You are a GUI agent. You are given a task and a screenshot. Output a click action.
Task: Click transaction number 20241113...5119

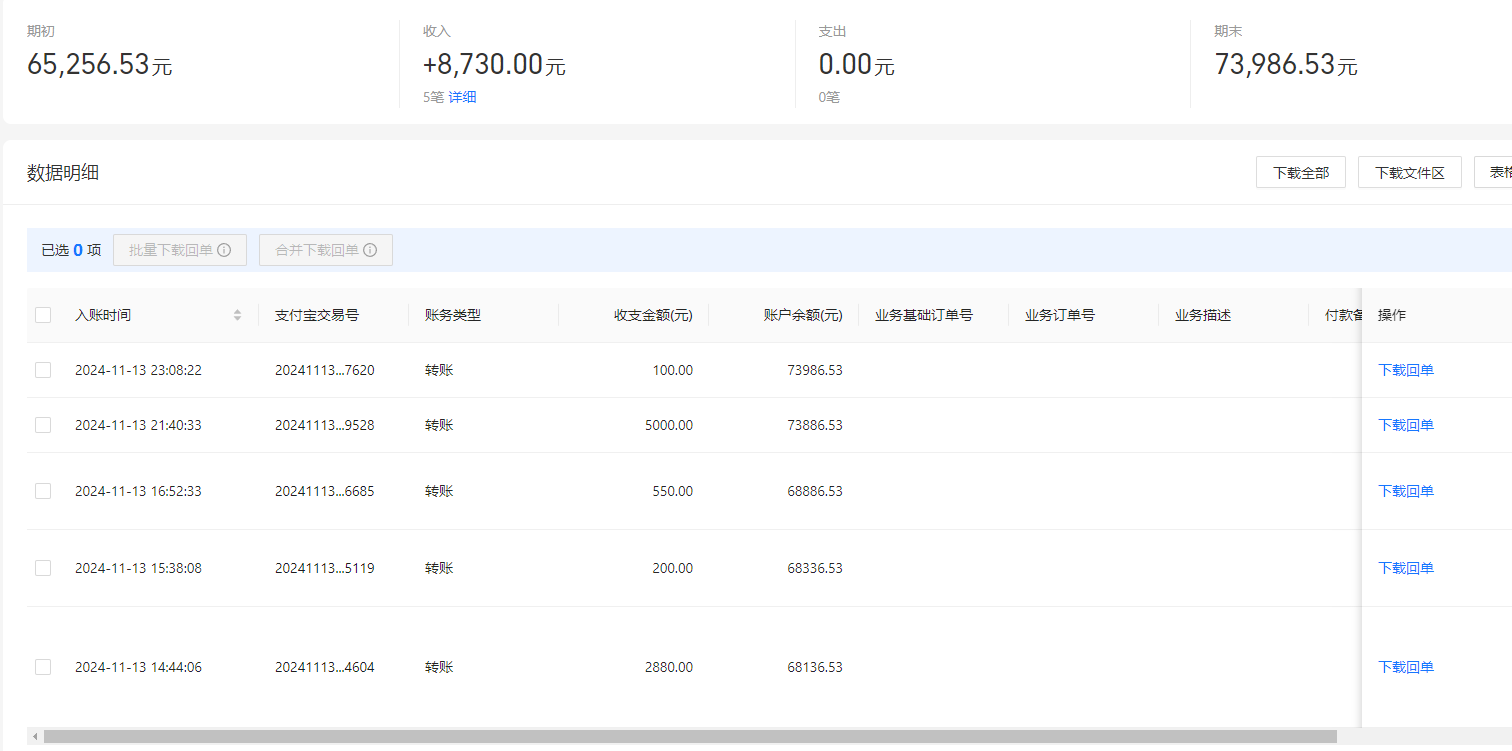tap(324, 568)
